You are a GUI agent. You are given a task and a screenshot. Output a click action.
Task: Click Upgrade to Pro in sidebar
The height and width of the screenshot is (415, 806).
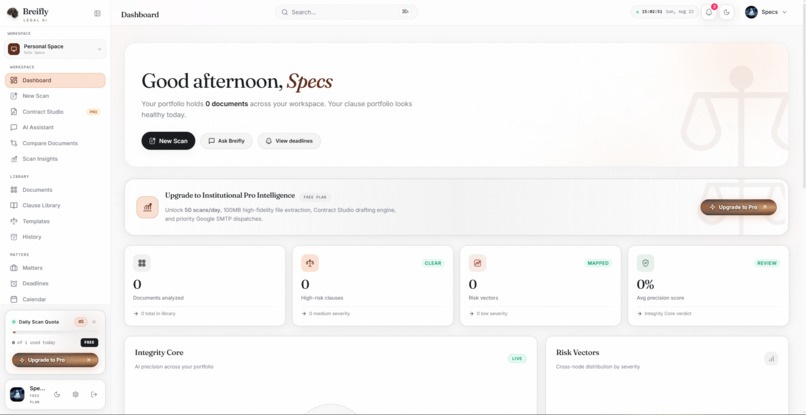point(55,360)
